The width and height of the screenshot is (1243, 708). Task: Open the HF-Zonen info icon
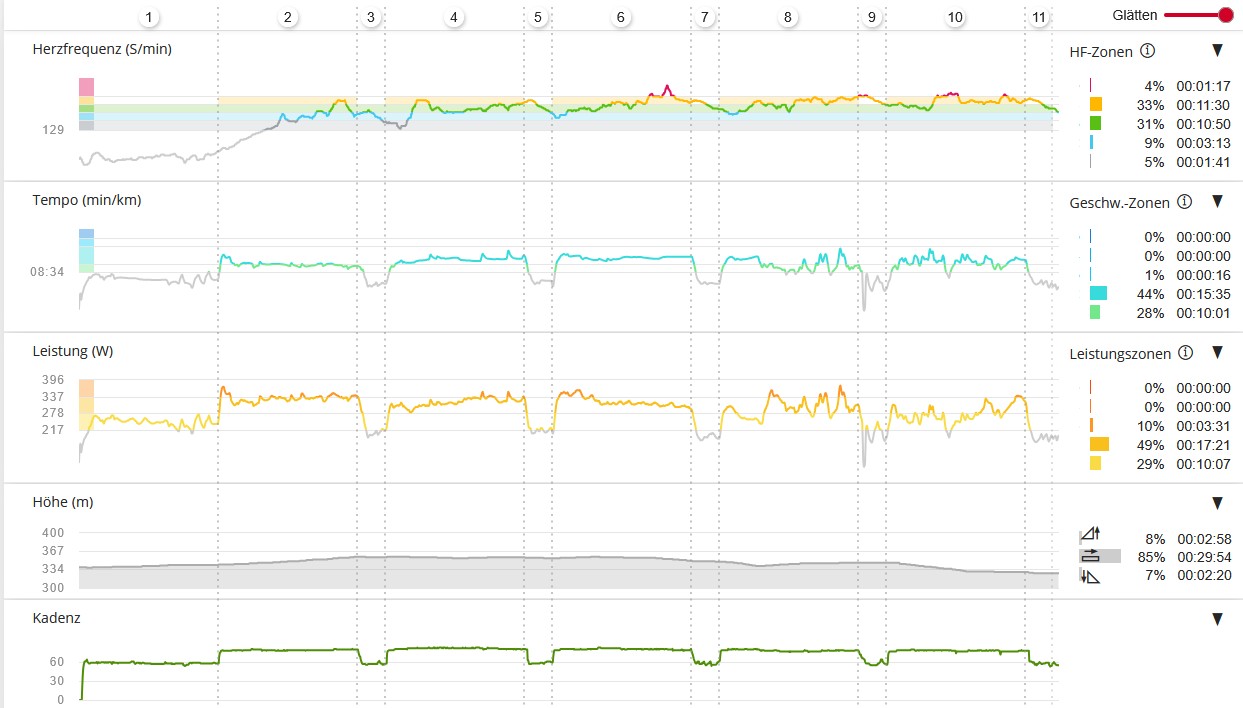(x=1147, y=51)
